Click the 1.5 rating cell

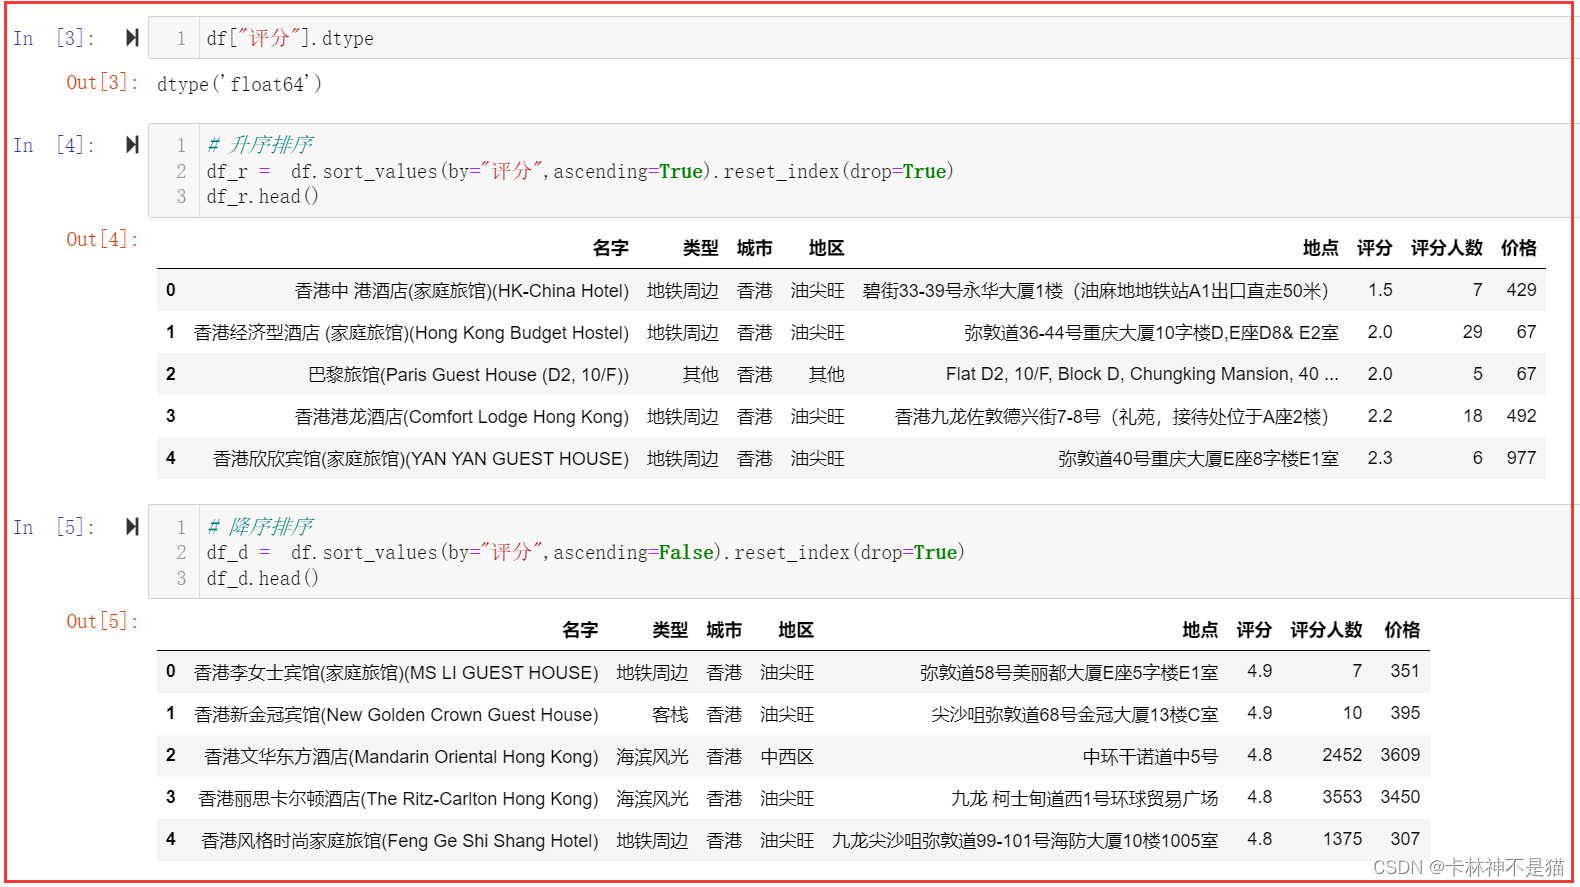pos(1380,290)
